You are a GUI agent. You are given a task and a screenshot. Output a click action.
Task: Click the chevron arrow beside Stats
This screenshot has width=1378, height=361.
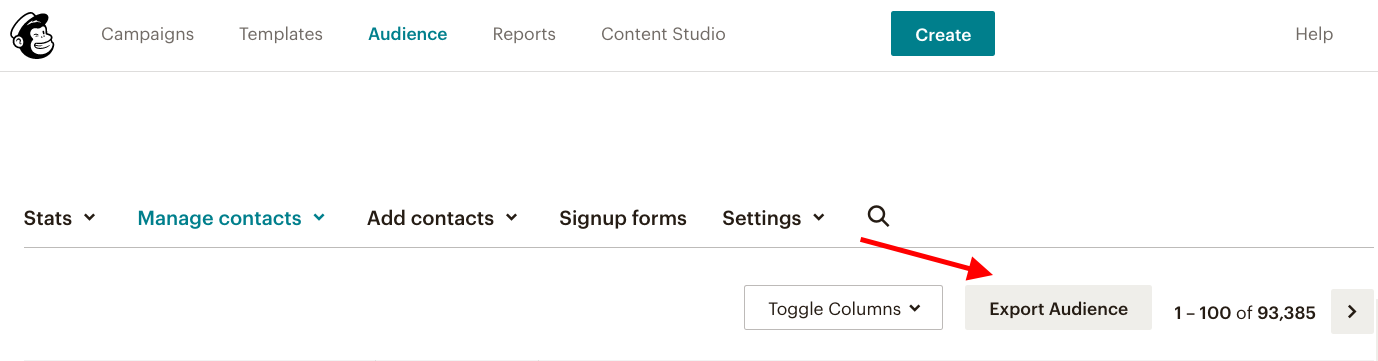point(90,218)
